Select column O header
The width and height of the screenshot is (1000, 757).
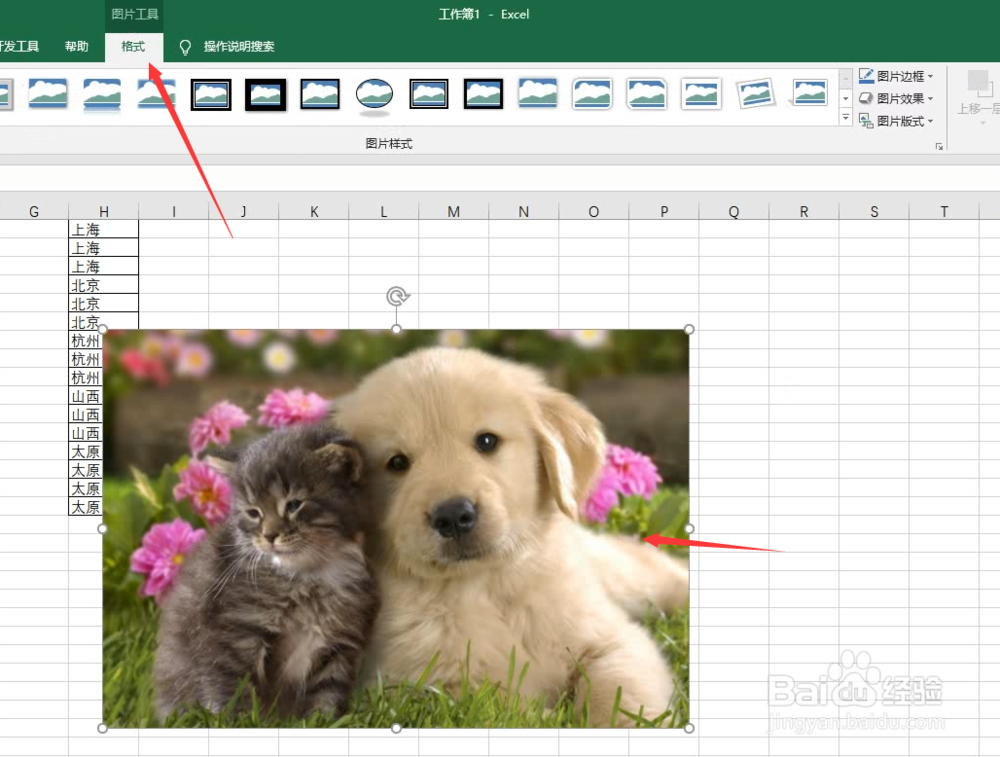coord(594,212)
